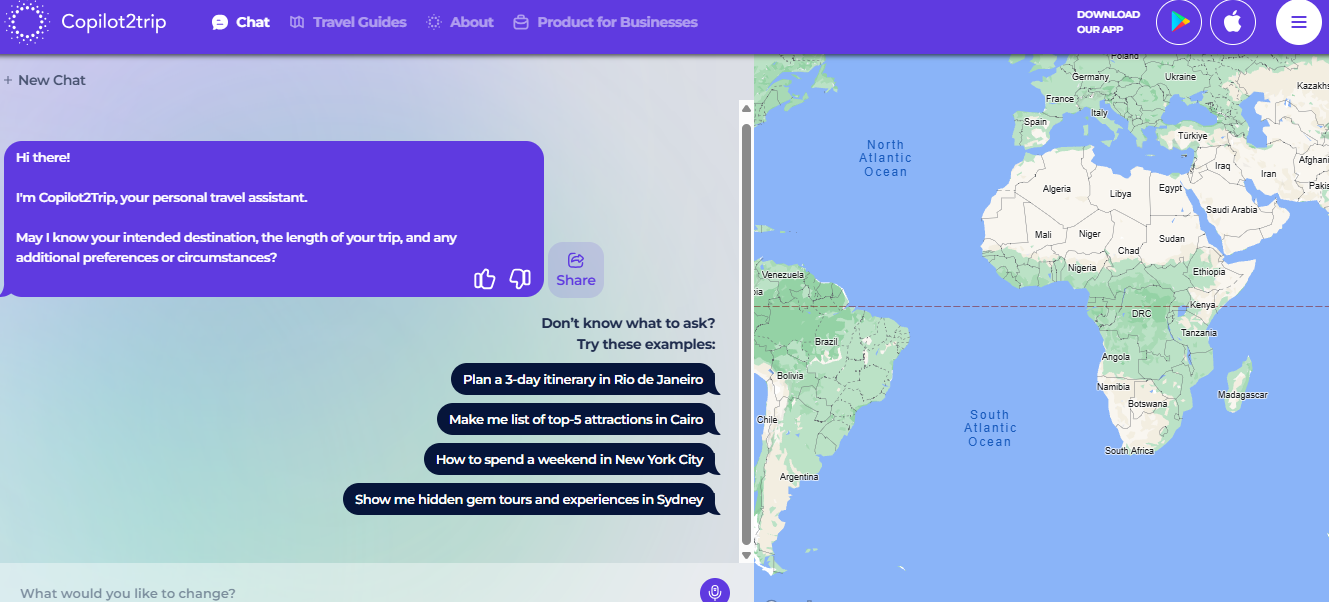Click 'Bolivia' on the map

click(x=790, y=375)
